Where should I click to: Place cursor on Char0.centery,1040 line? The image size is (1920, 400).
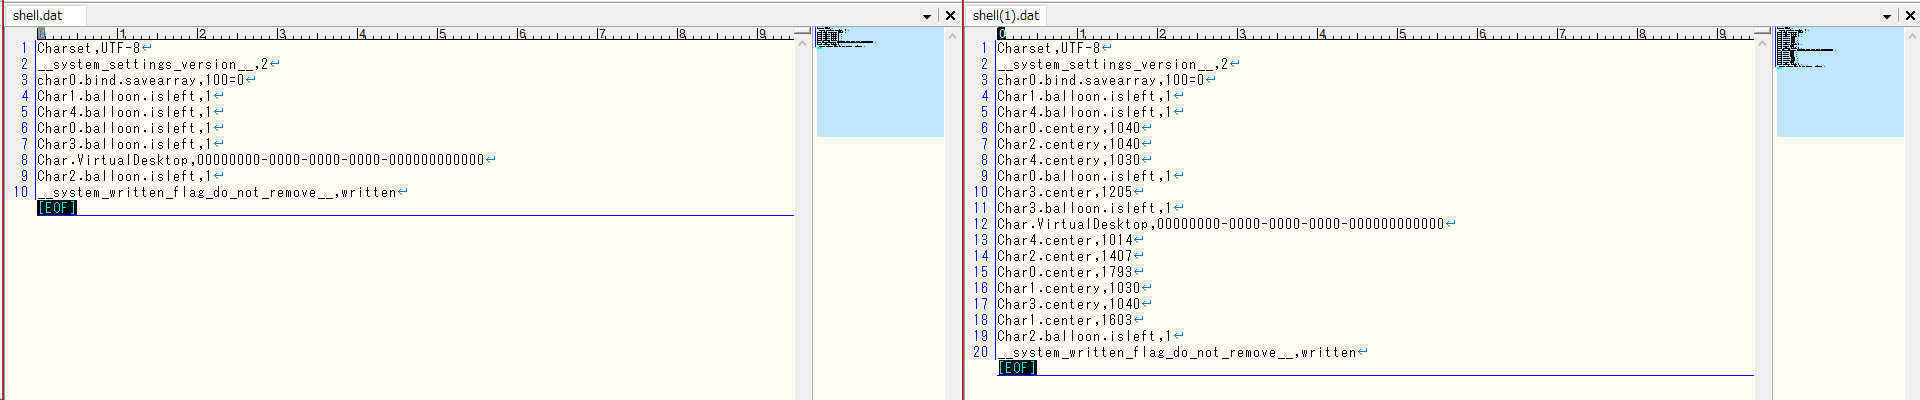coord(1068,128)
